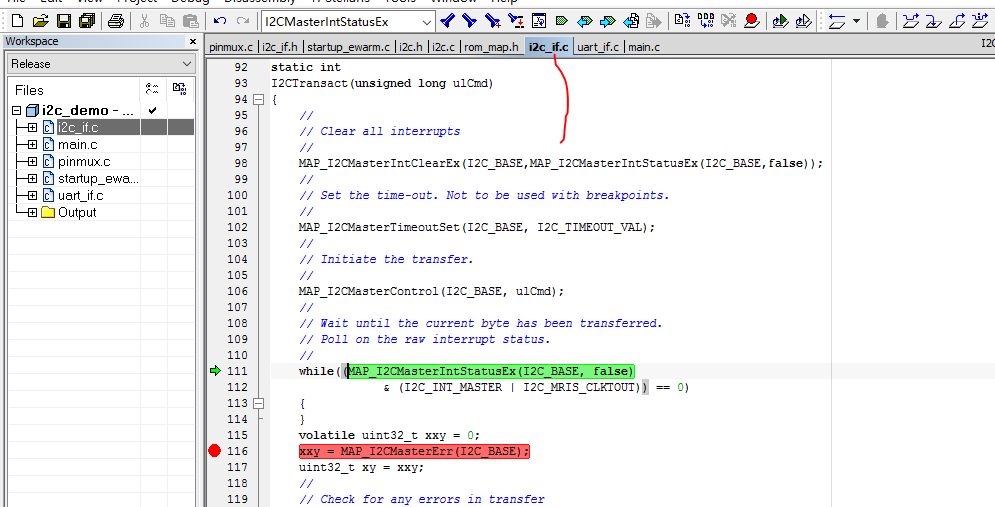Save the current file with the floppy icon

(x=63, y=21)
